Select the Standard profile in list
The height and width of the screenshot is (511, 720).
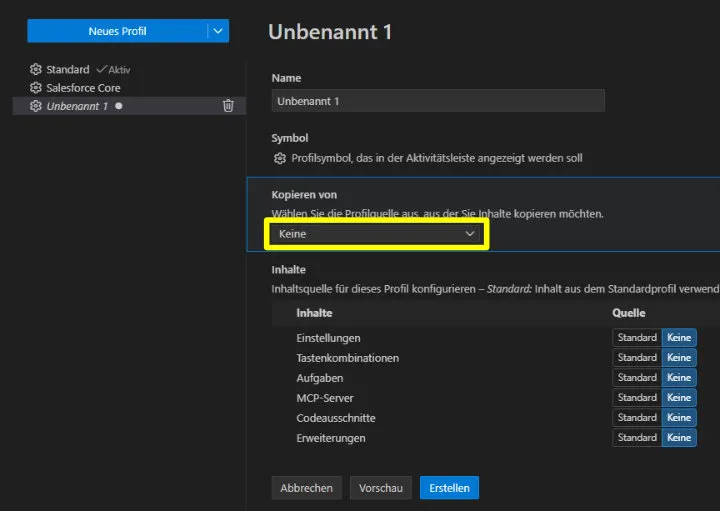[68, 70]
